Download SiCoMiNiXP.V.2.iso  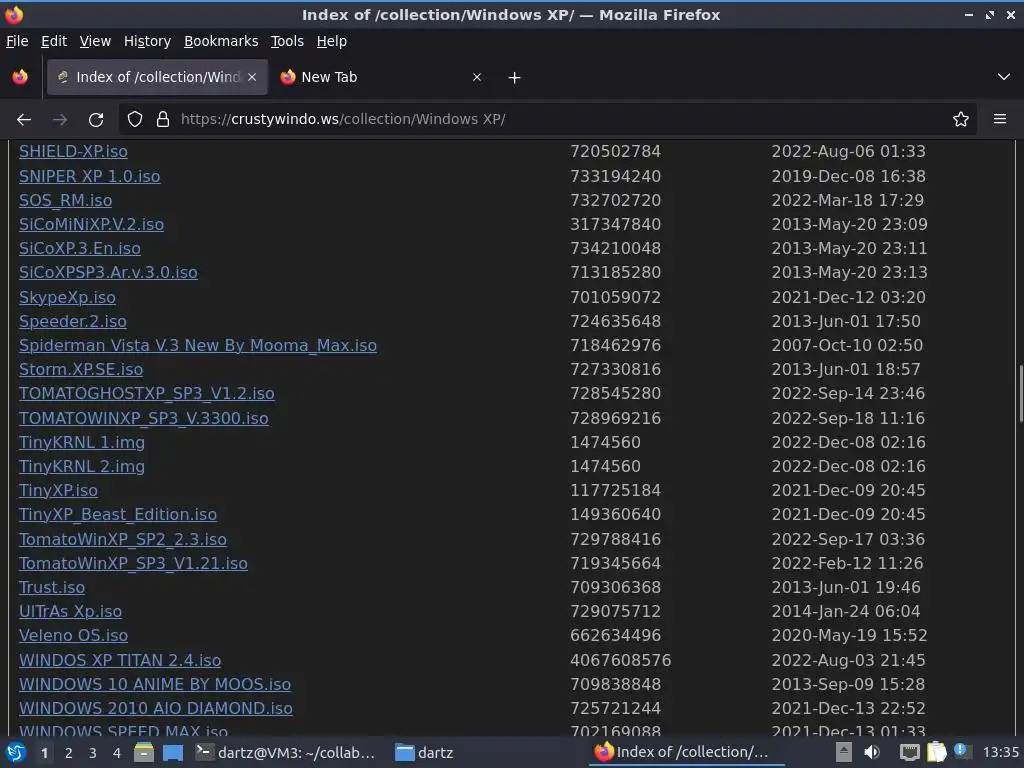pyautogui.click(x=91, y=225)
